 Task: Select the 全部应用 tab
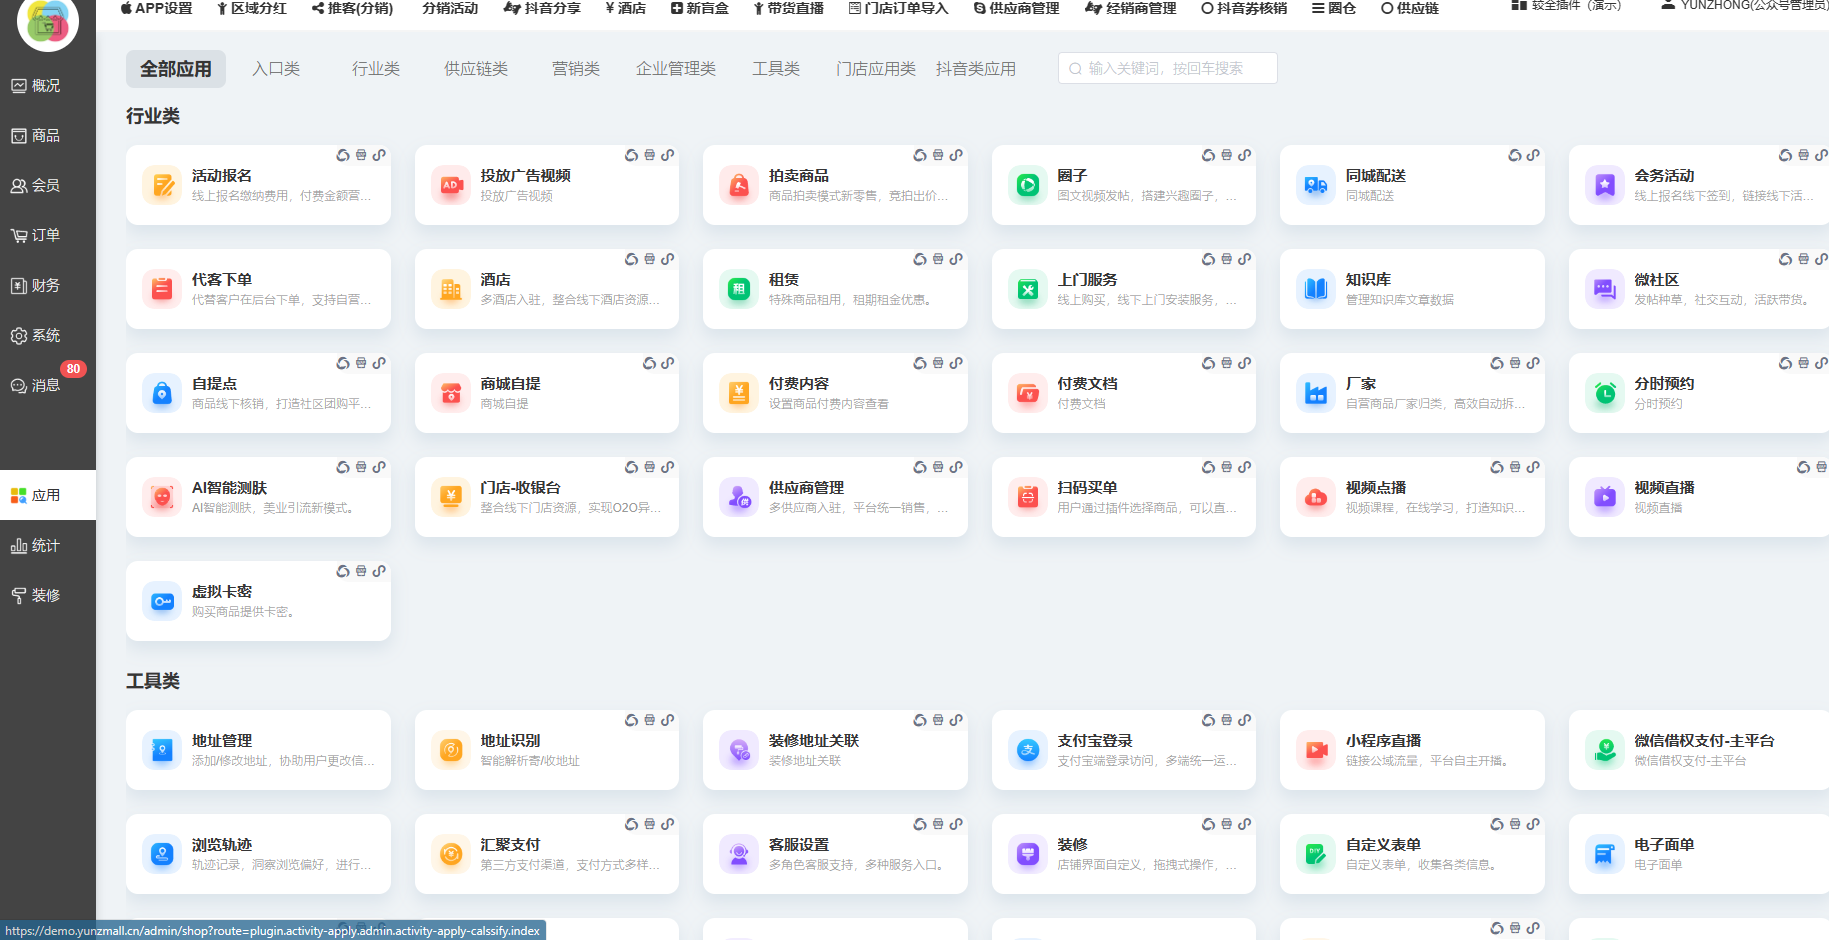pyautogui.click(x=176, y=69)
